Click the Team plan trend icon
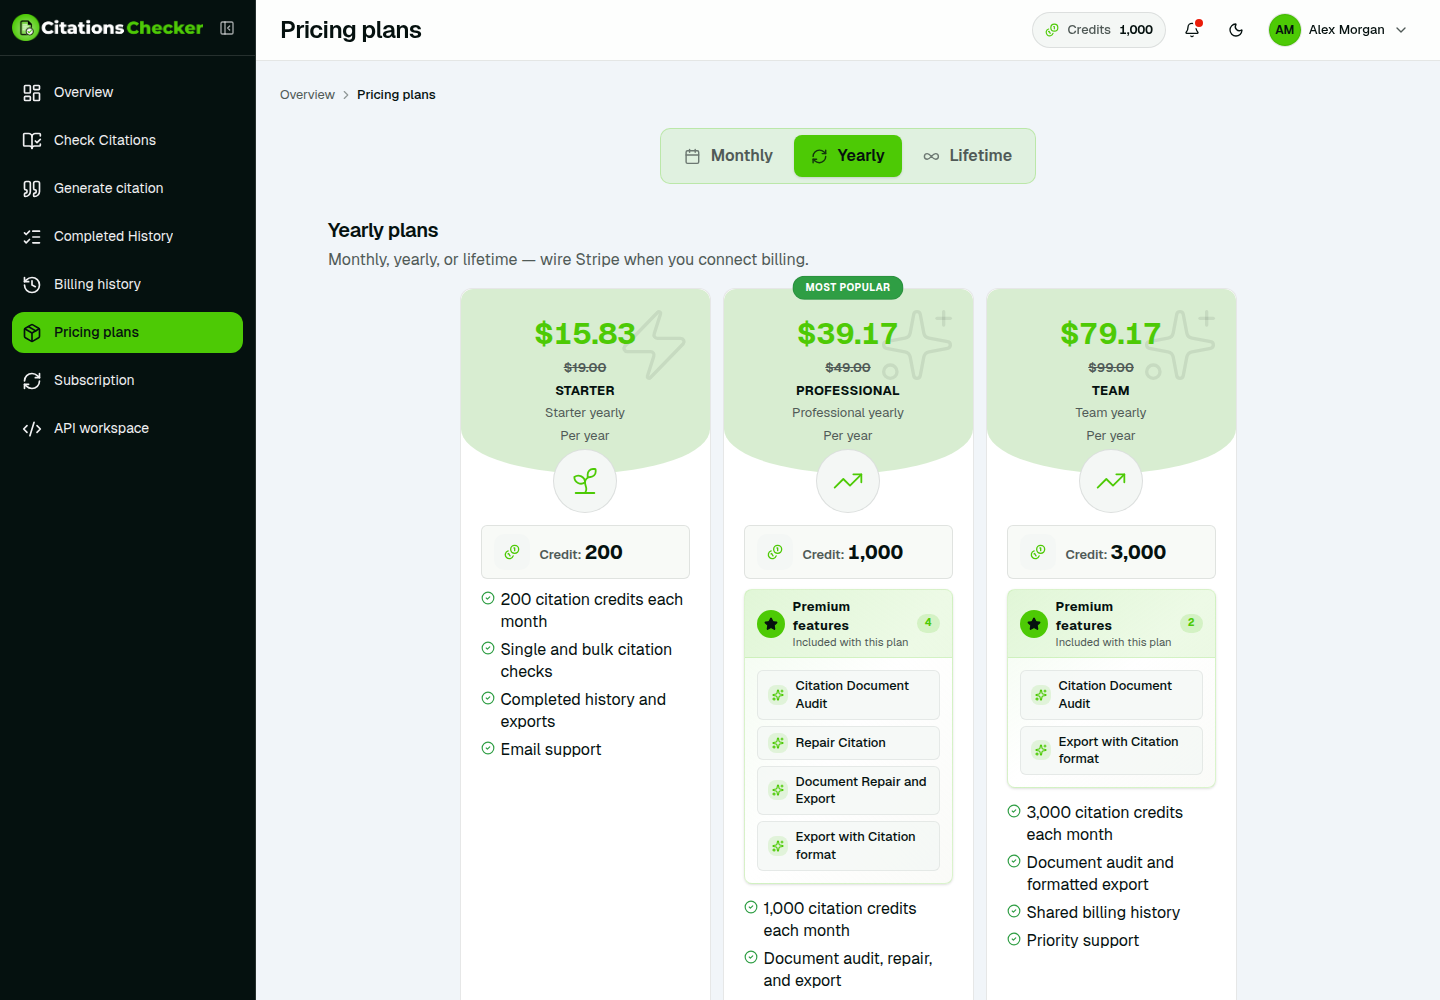The height and width of the screenshot is (1000, 1440). 1111,481
